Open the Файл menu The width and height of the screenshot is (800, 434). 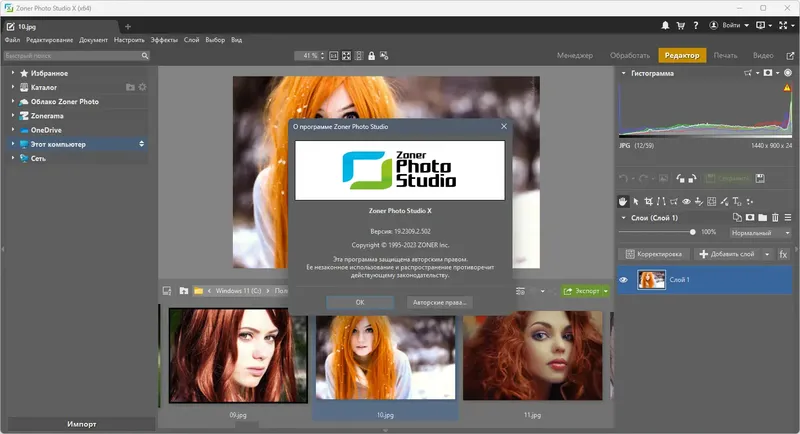pos(12,40)
